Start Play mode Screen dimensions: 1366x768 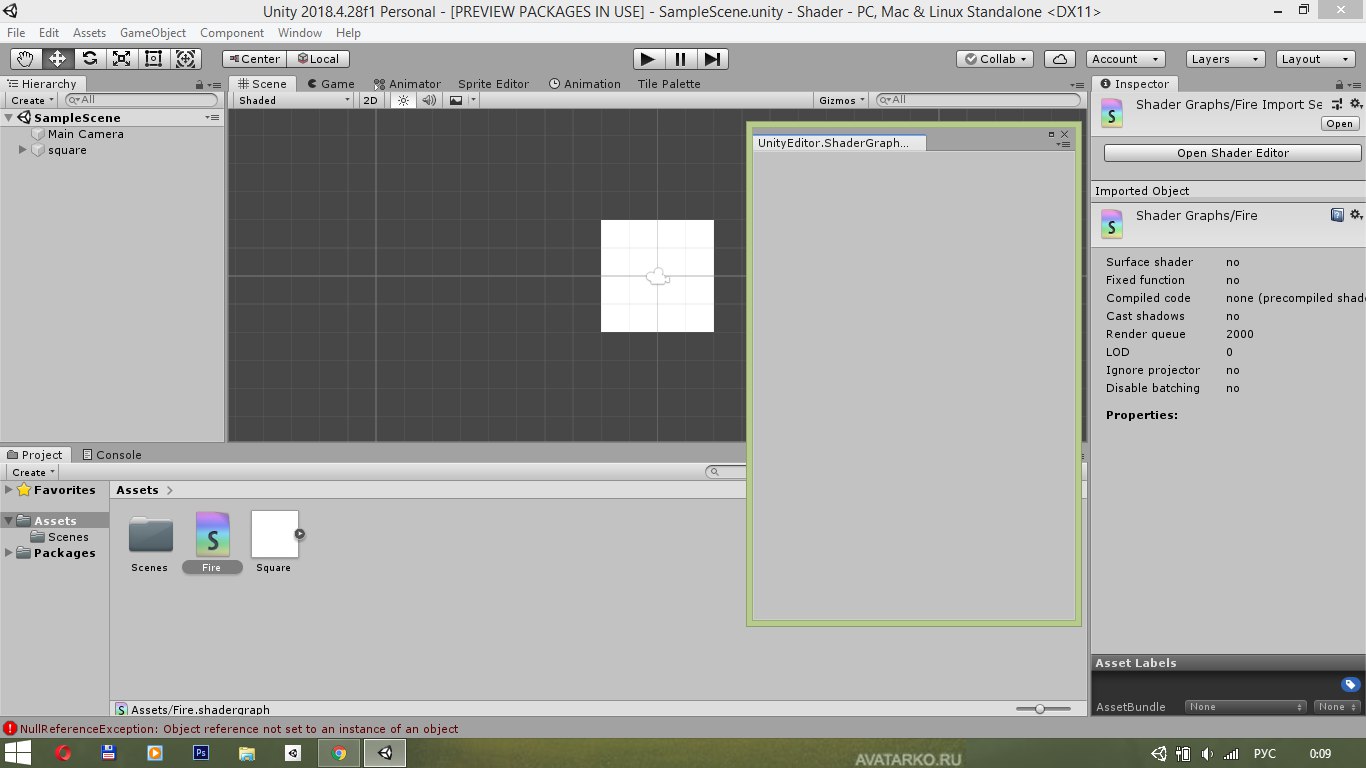point(648,59)
